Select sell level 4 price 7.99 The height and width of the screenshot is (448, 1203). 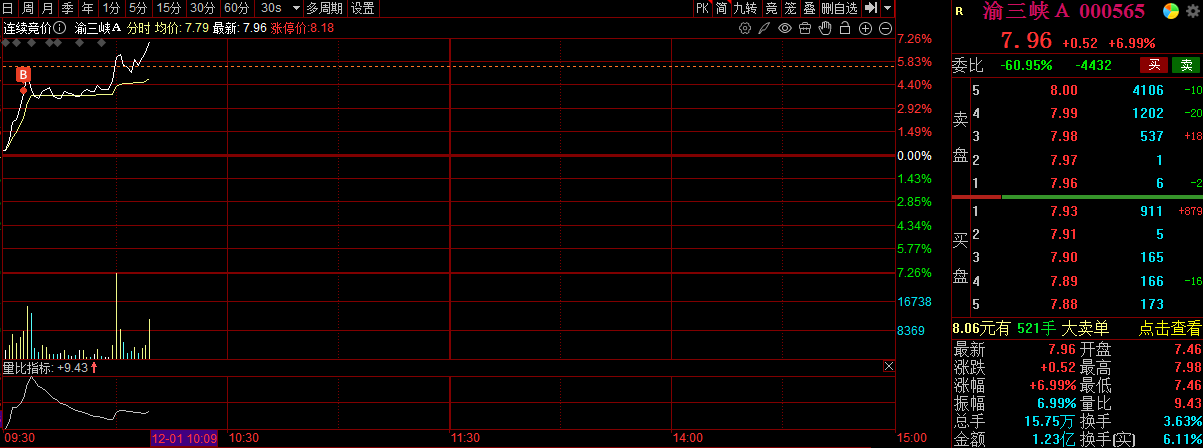(x=1063, y=114)
